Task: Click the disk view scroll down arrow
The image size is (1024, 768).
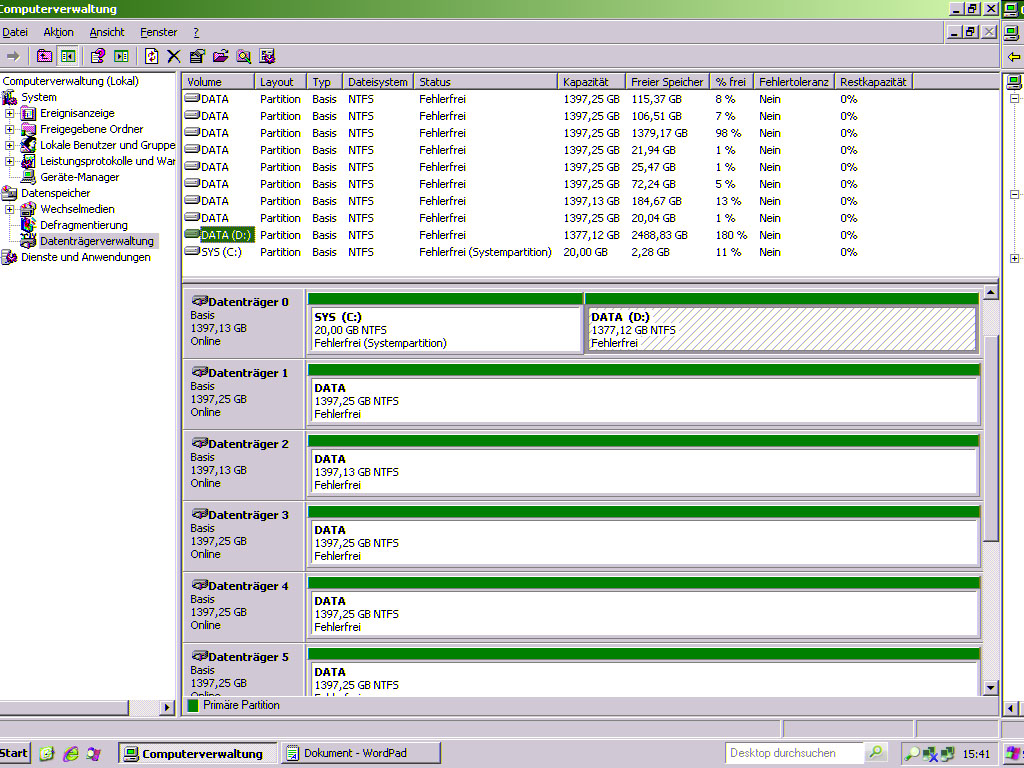Action: pyautogui.click(x=990, y=688)
